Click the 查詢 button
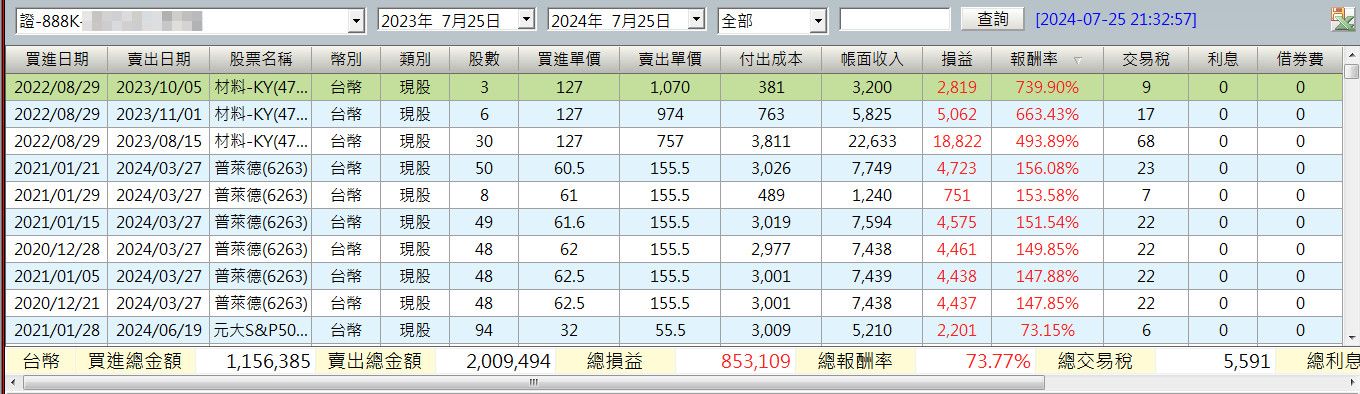1360x394 pixels. [992, 19]
